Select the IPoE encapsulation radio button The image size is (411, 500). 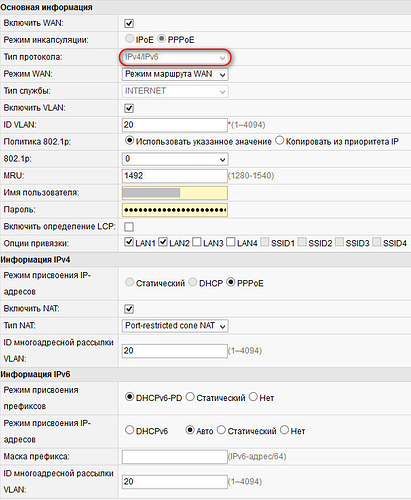(129, 39)
